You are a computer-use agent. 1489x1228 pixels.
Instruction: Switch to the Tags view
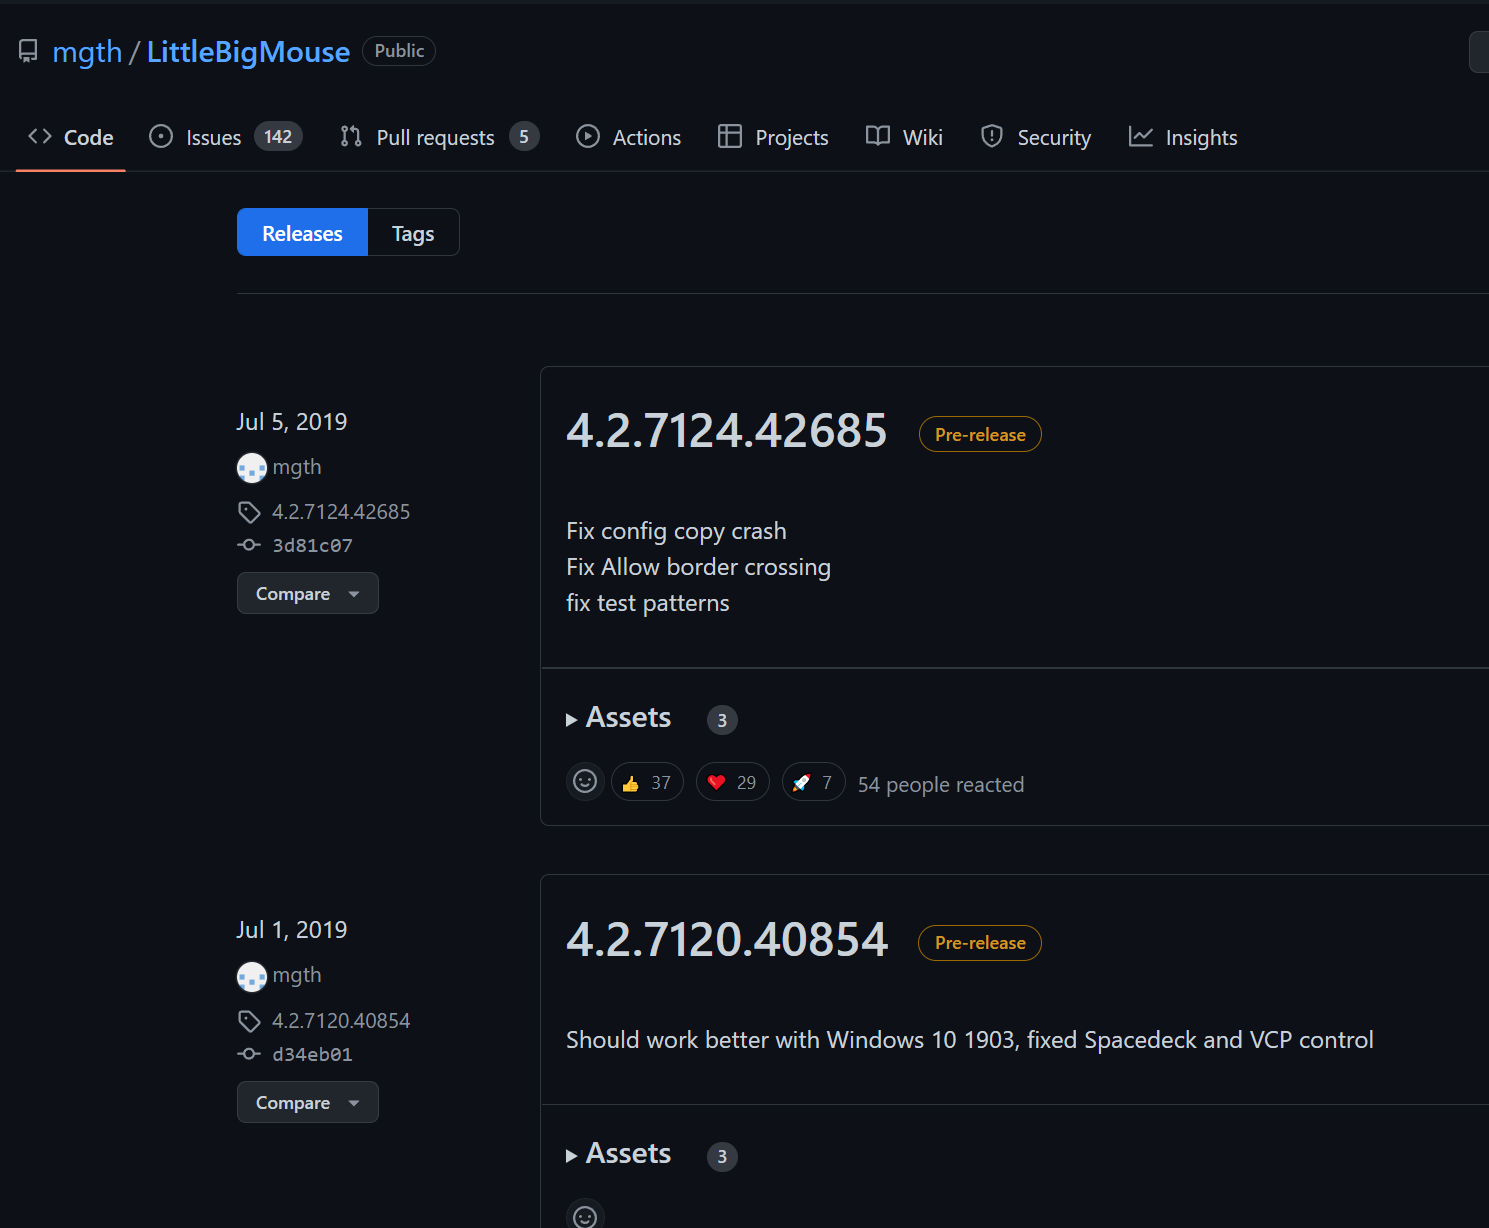(x=413, y=232)
